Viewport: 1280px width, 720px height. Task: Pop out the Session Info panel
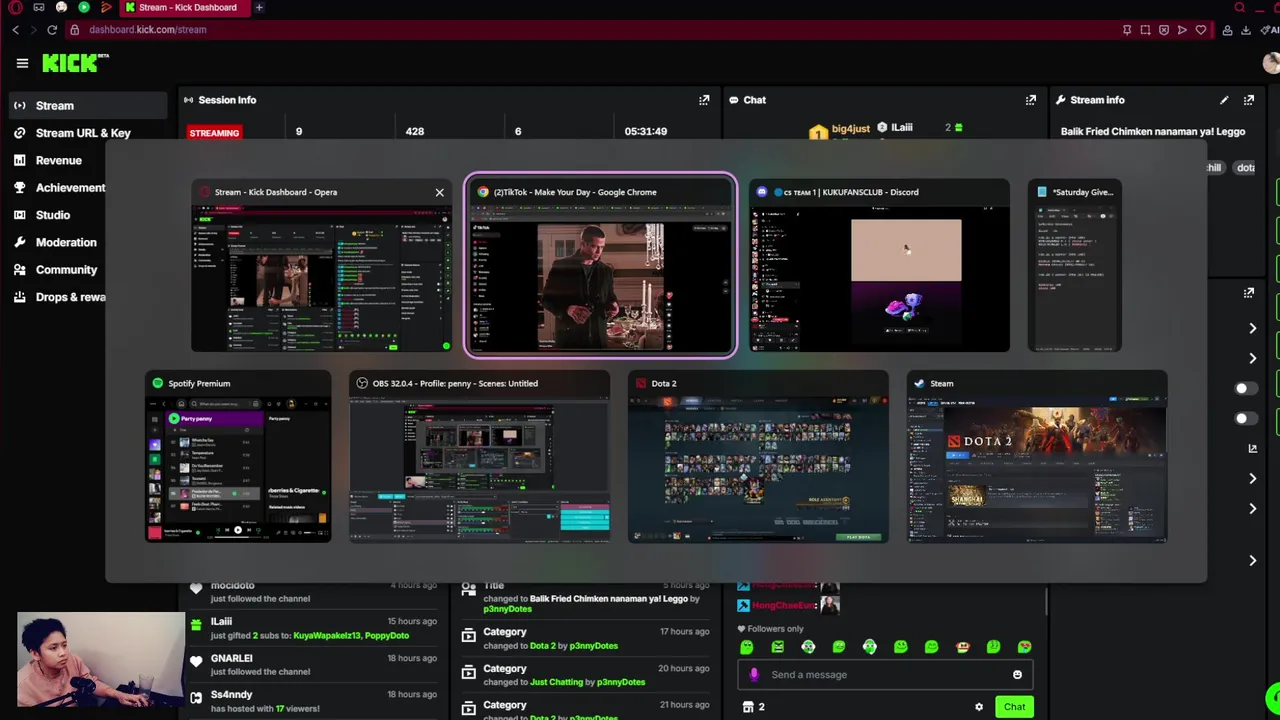704,100
